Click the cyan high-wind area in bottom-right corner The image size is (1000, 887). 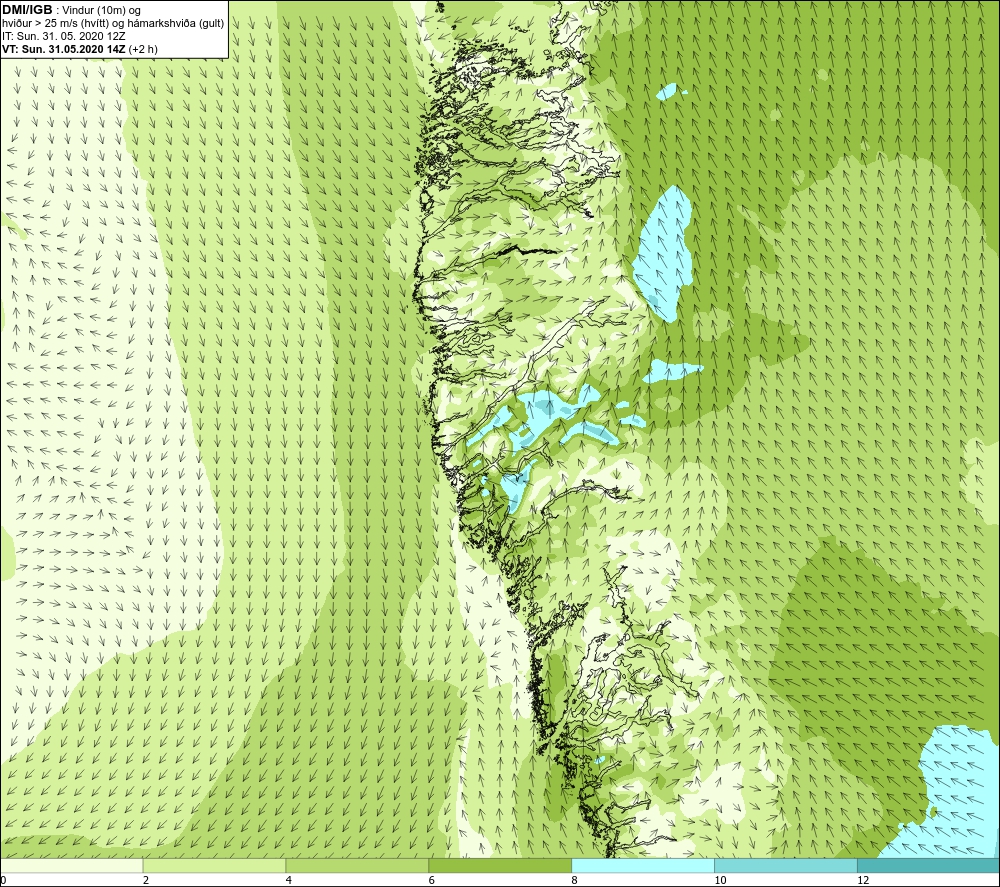tap(950, 797)
